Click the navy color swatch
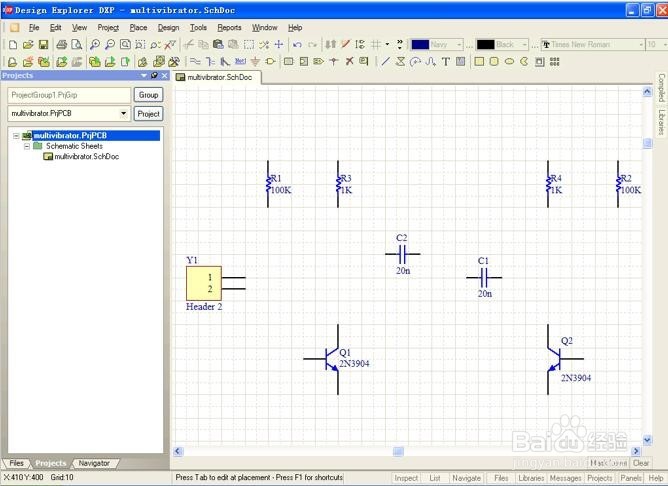 pos(420,45)
